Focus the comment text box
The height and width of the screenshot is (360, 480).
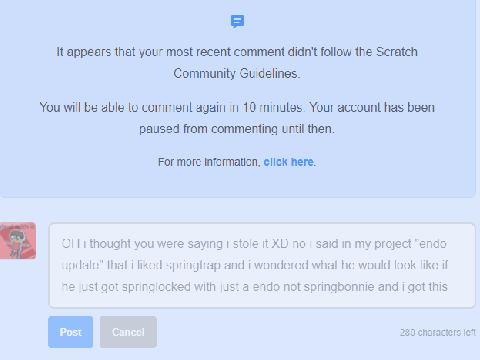point(262,265)
